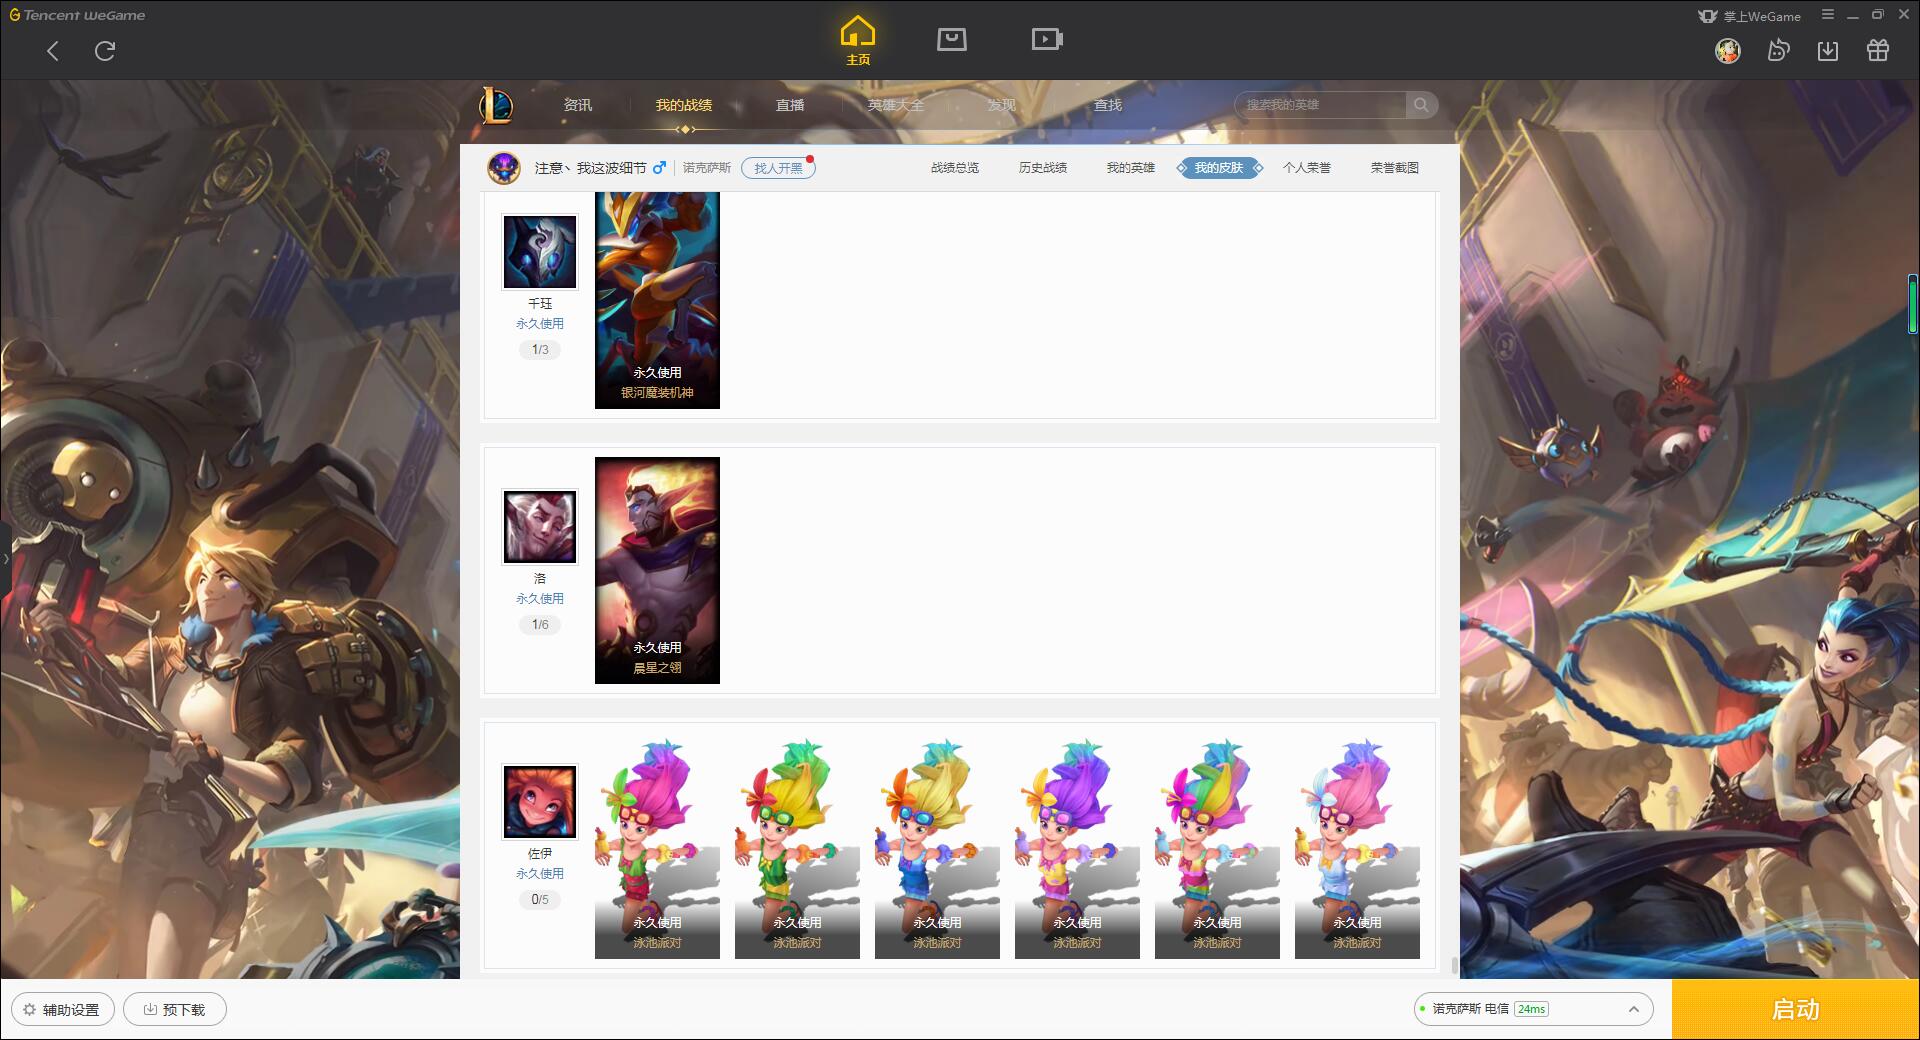The width and height of the screenshot is (1920, 1040).
Task: Switch to 个人荣誉 sub-tab
Action: (1307, 168)
